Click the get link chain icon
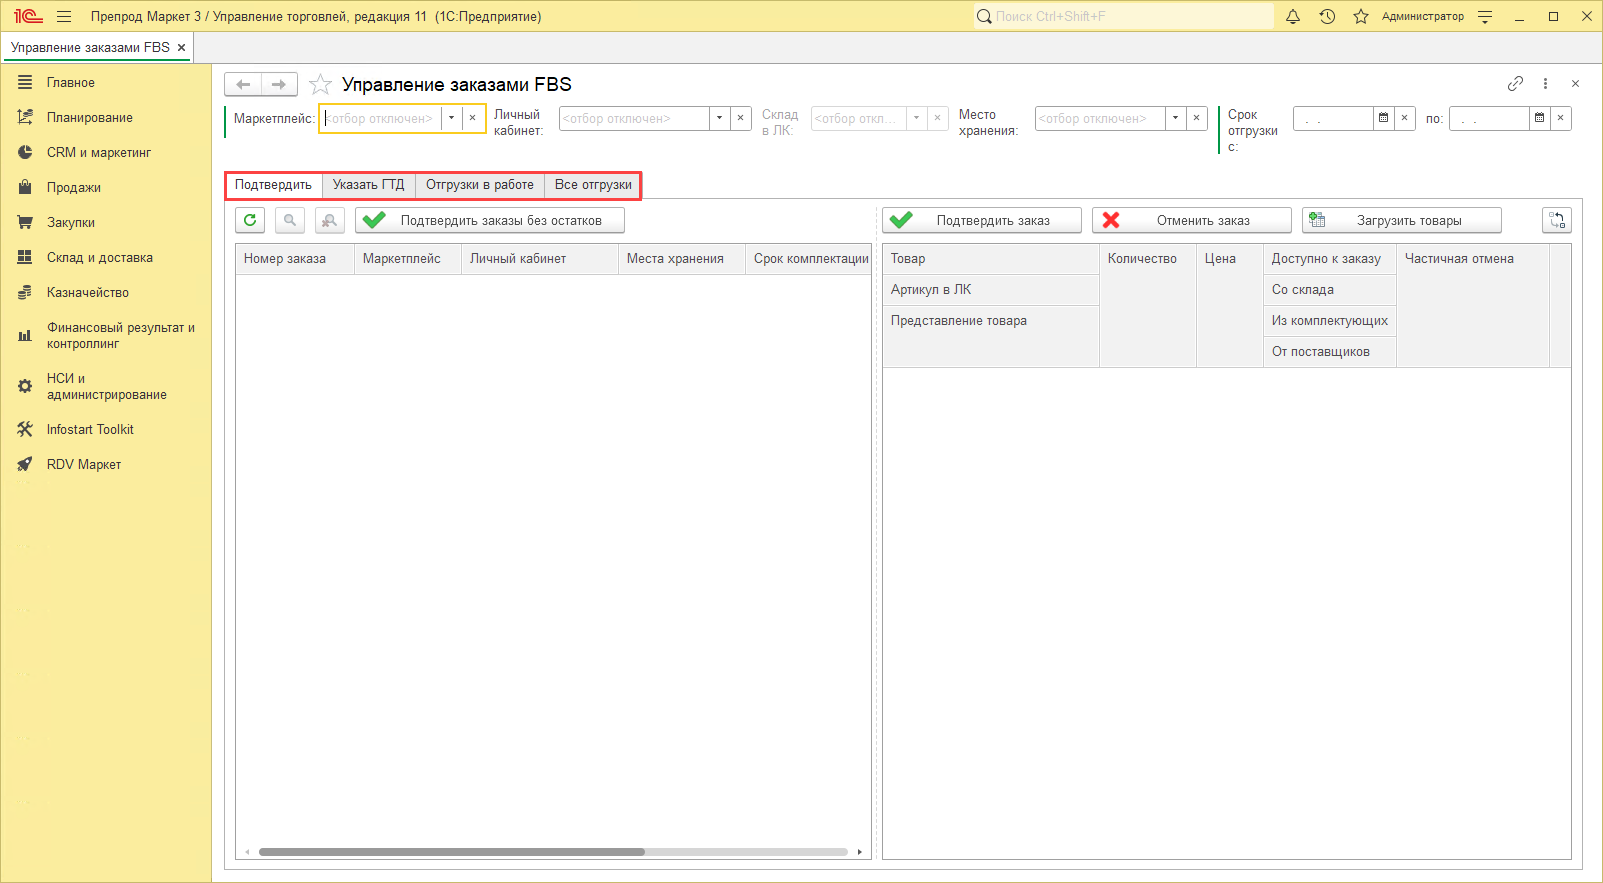The width and height of the screenshot is (1603, 883). 1515,84
